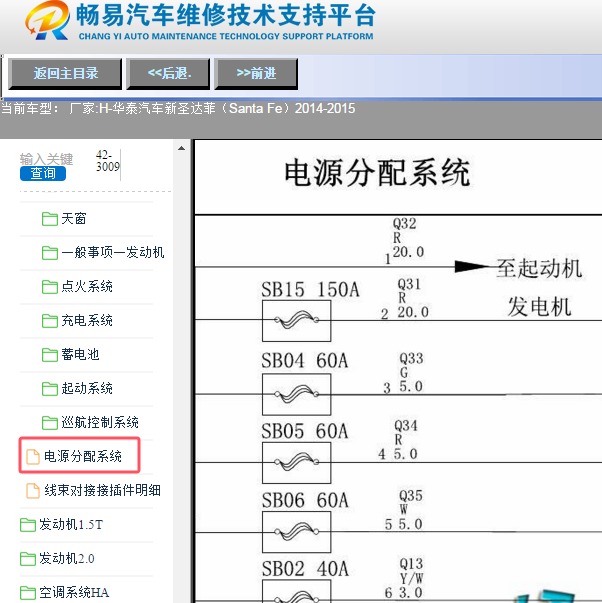Expand the 发动机1.5T folder icon
602x603 pixels.
[x=28, y=525]
